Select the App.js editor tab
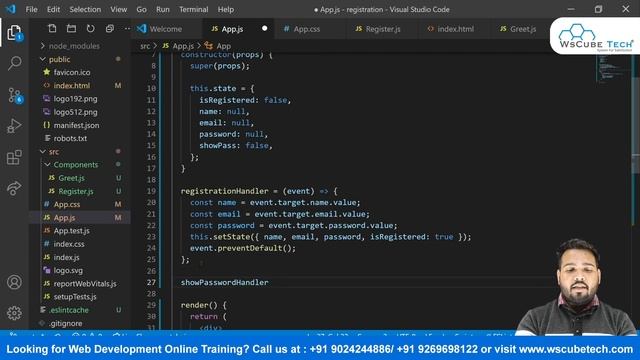The image size is (640, 360). [x=233, y=29]
